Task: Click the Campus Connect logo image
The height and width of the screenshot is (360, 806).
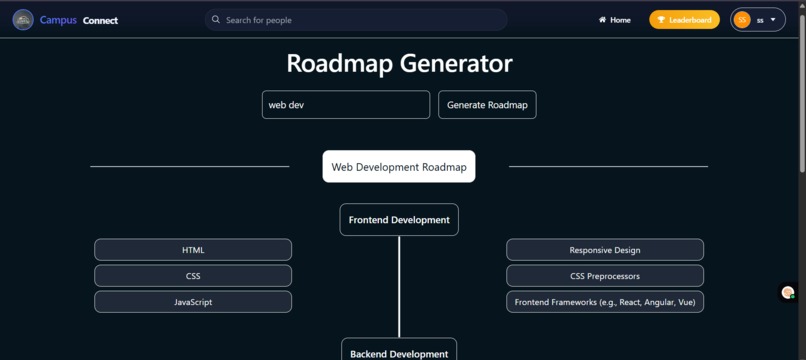Action: click(23, 20)
